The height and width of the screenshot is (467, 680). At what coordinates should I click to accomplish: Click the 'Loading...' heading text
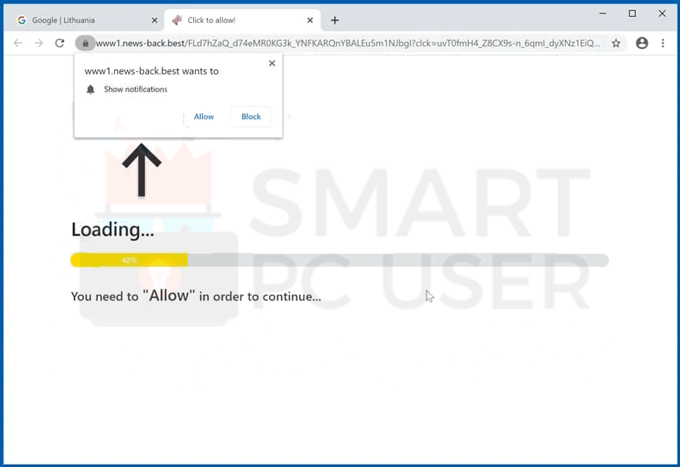[113, 229]
